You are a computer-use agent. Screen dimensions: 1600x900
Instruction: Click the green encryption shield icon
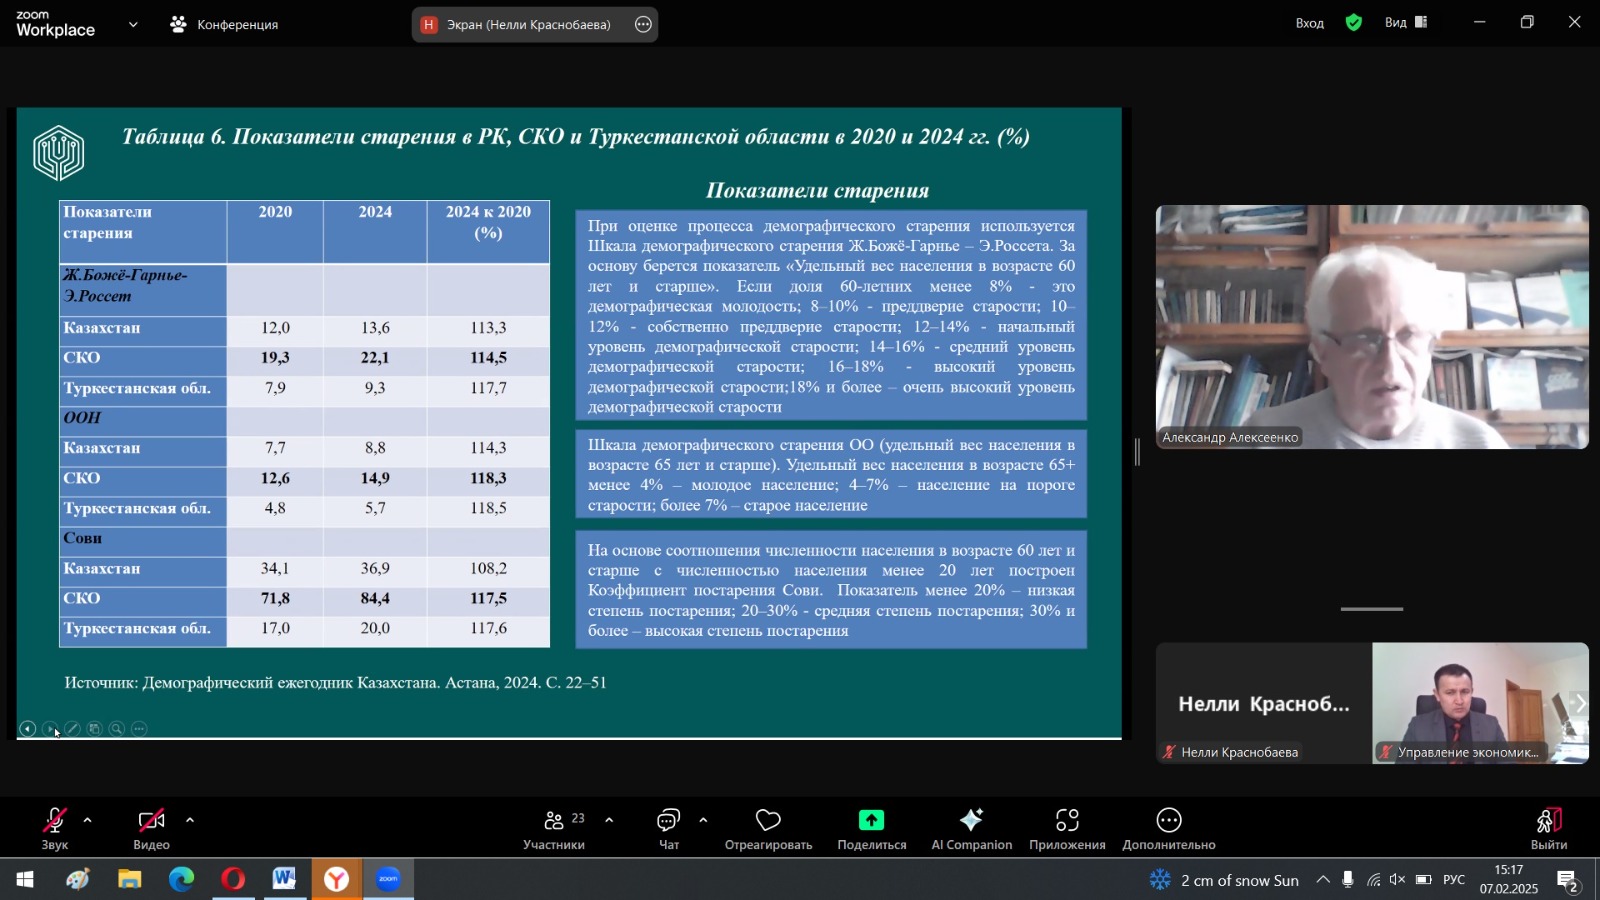[1354, 23]
